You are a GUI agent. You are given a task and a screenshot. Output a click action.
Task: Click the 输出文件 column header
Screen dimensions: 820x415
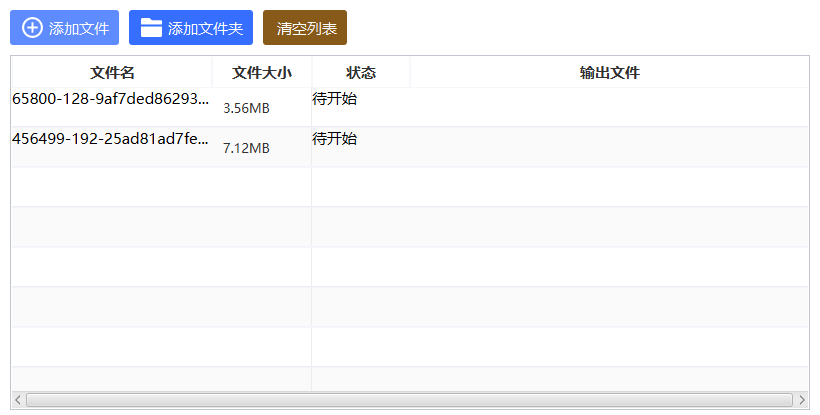pyautogui.click(x=609, y=73)
